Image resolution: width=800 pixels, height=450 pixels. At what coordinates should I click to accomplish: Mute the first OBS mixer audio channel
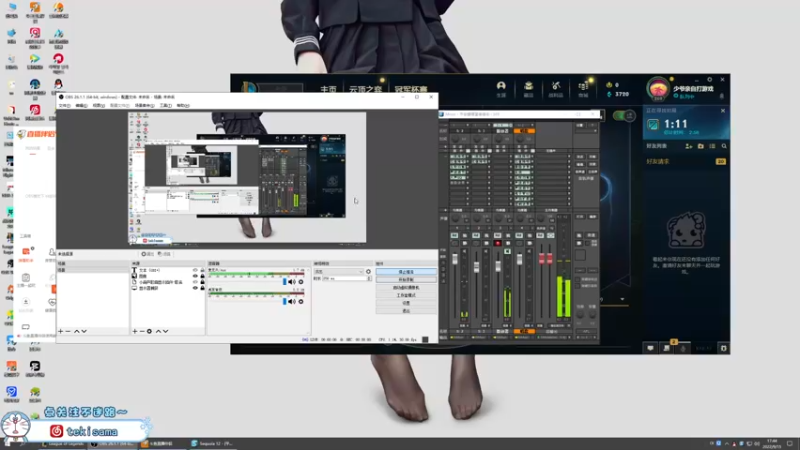point(292,282)
